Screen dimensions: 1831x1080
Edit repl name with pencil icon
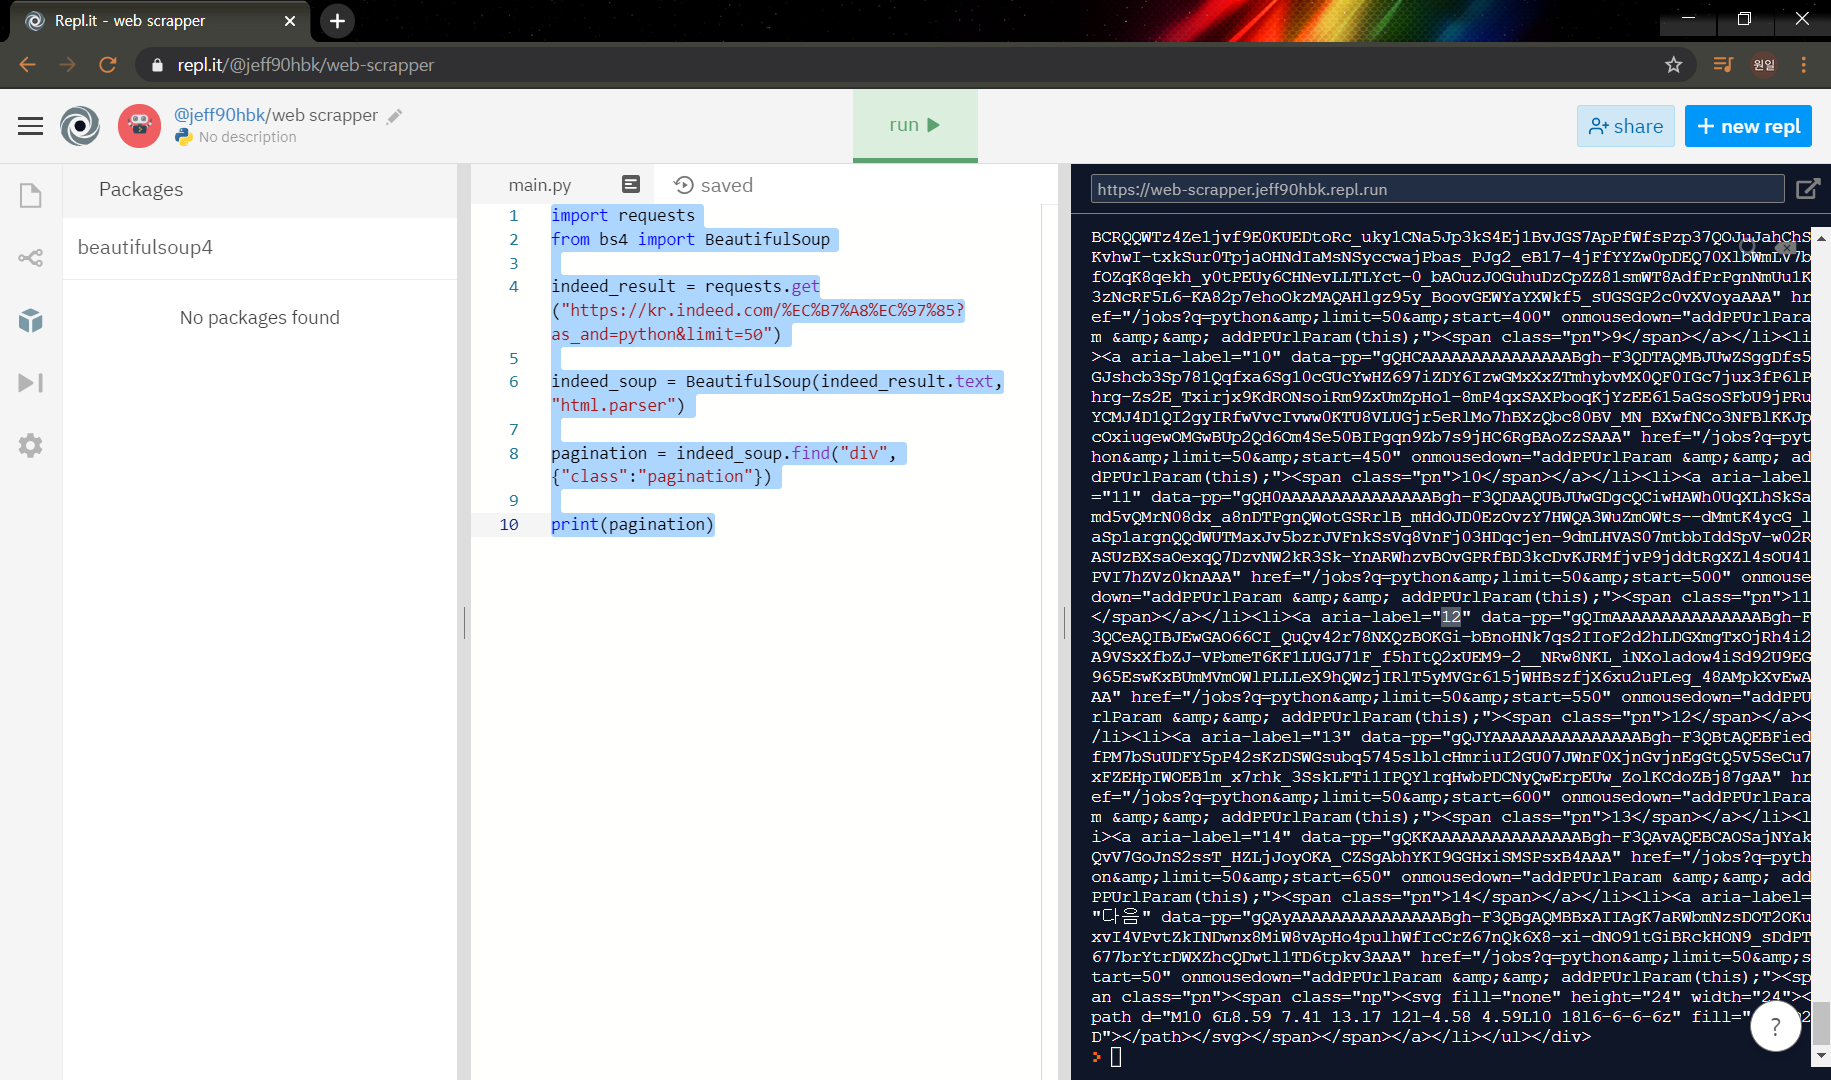(x=395, y=116)
